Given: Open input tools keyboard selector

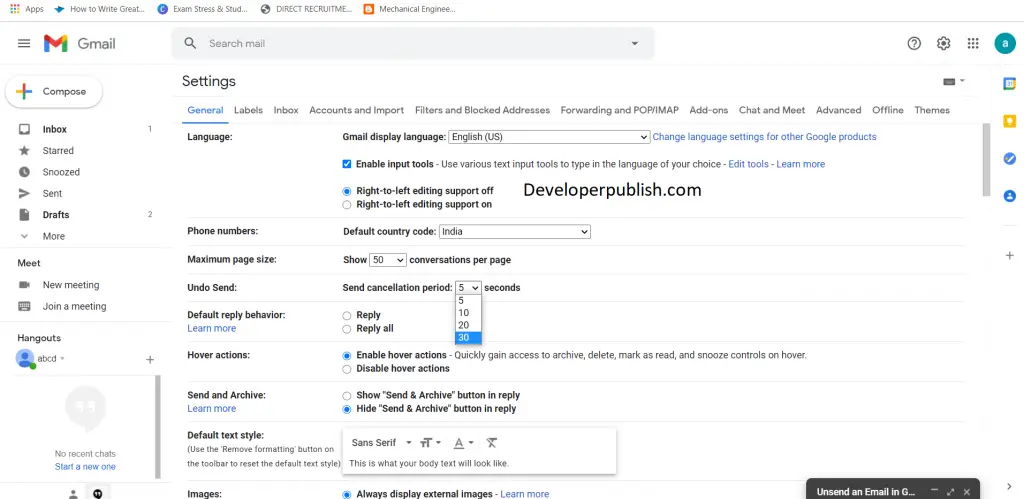Looking at the screenshot, I should coord(953,81).
